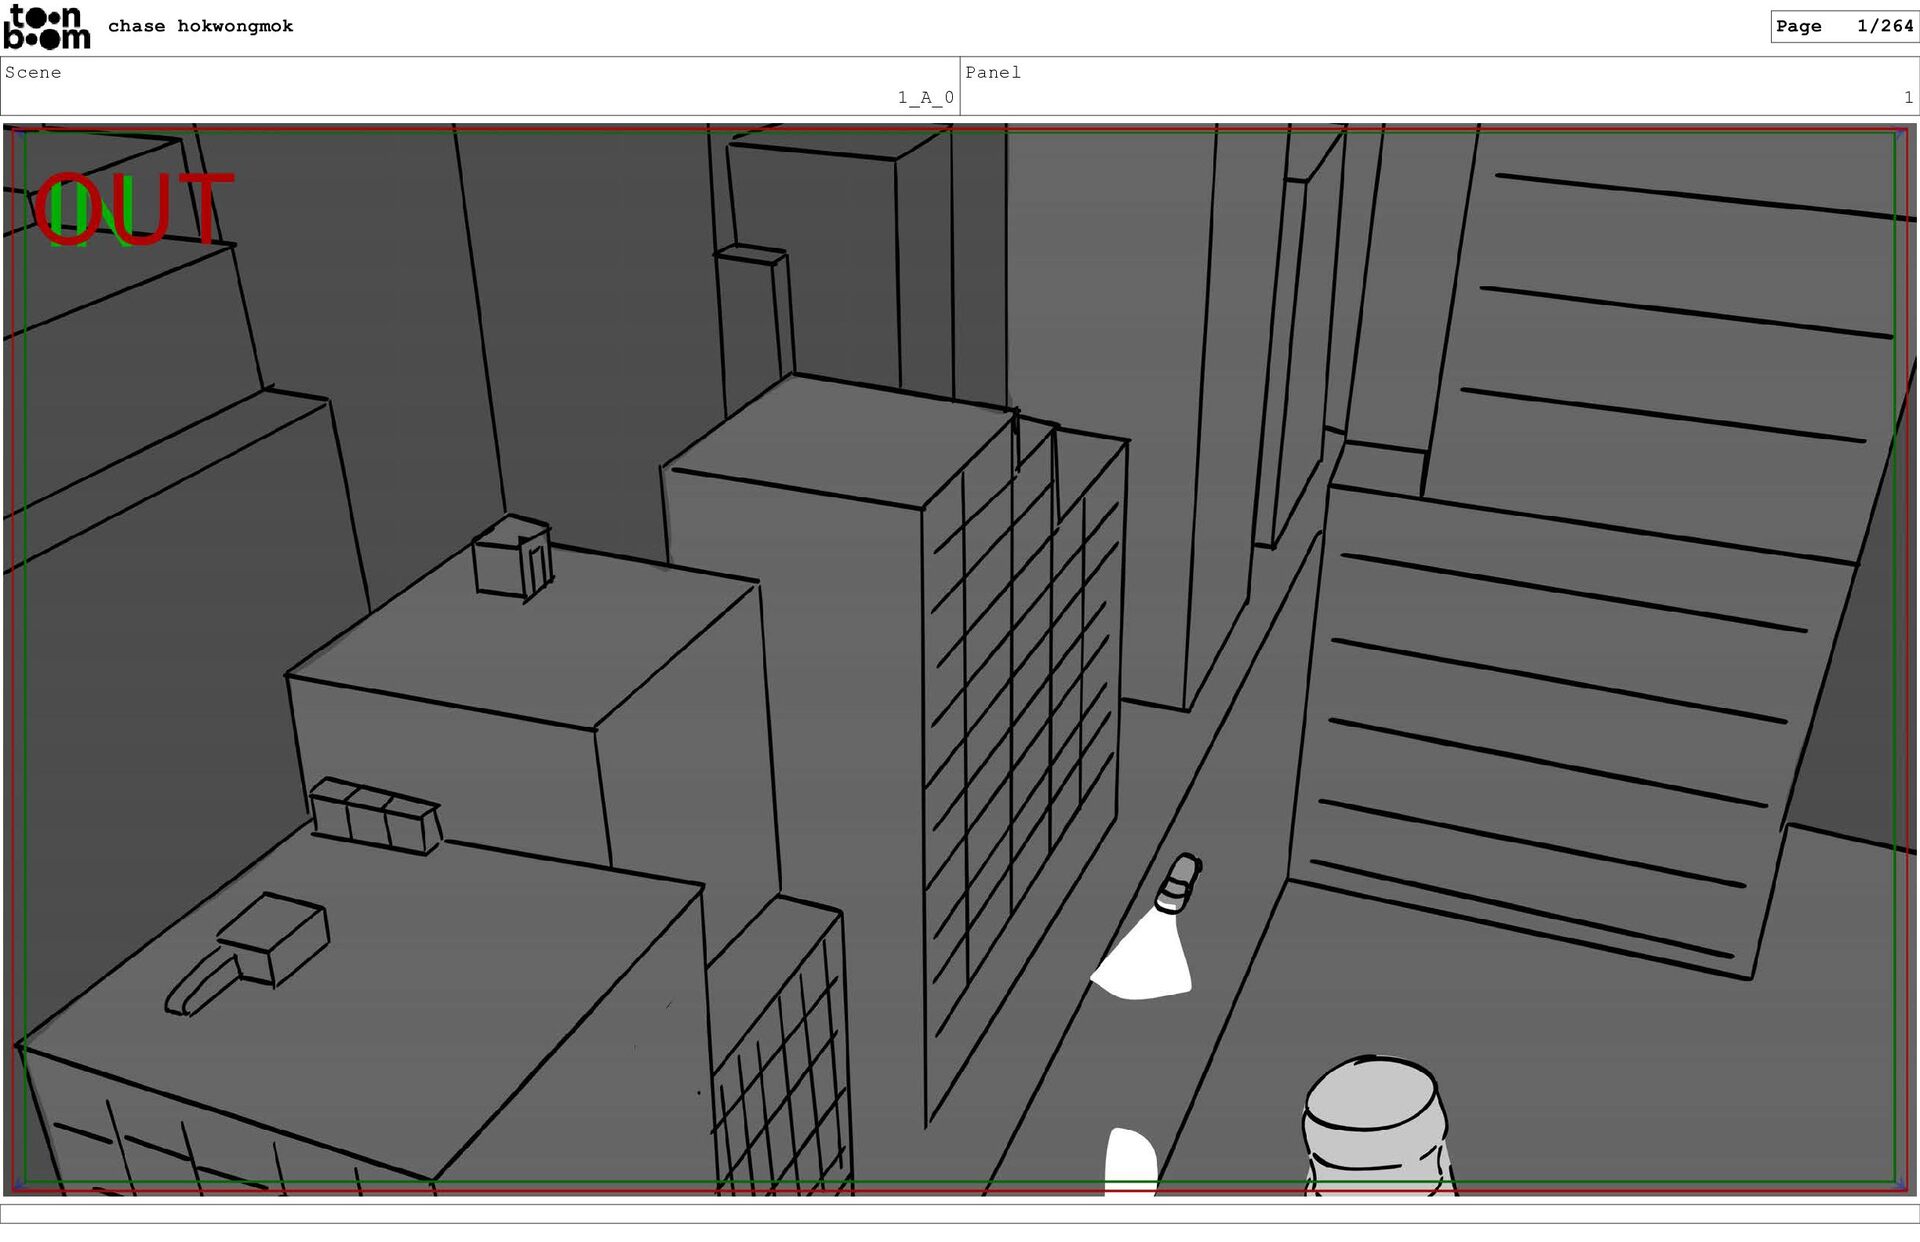Screen dimensions: 1920x1242
Task: Select the panel number 1
Action: (1907, 97)
